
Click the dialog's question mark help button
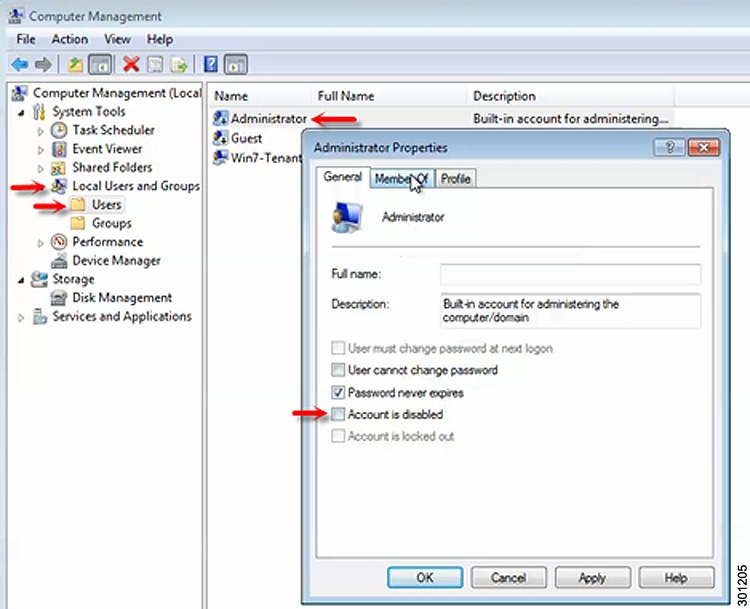pos(669,147)
